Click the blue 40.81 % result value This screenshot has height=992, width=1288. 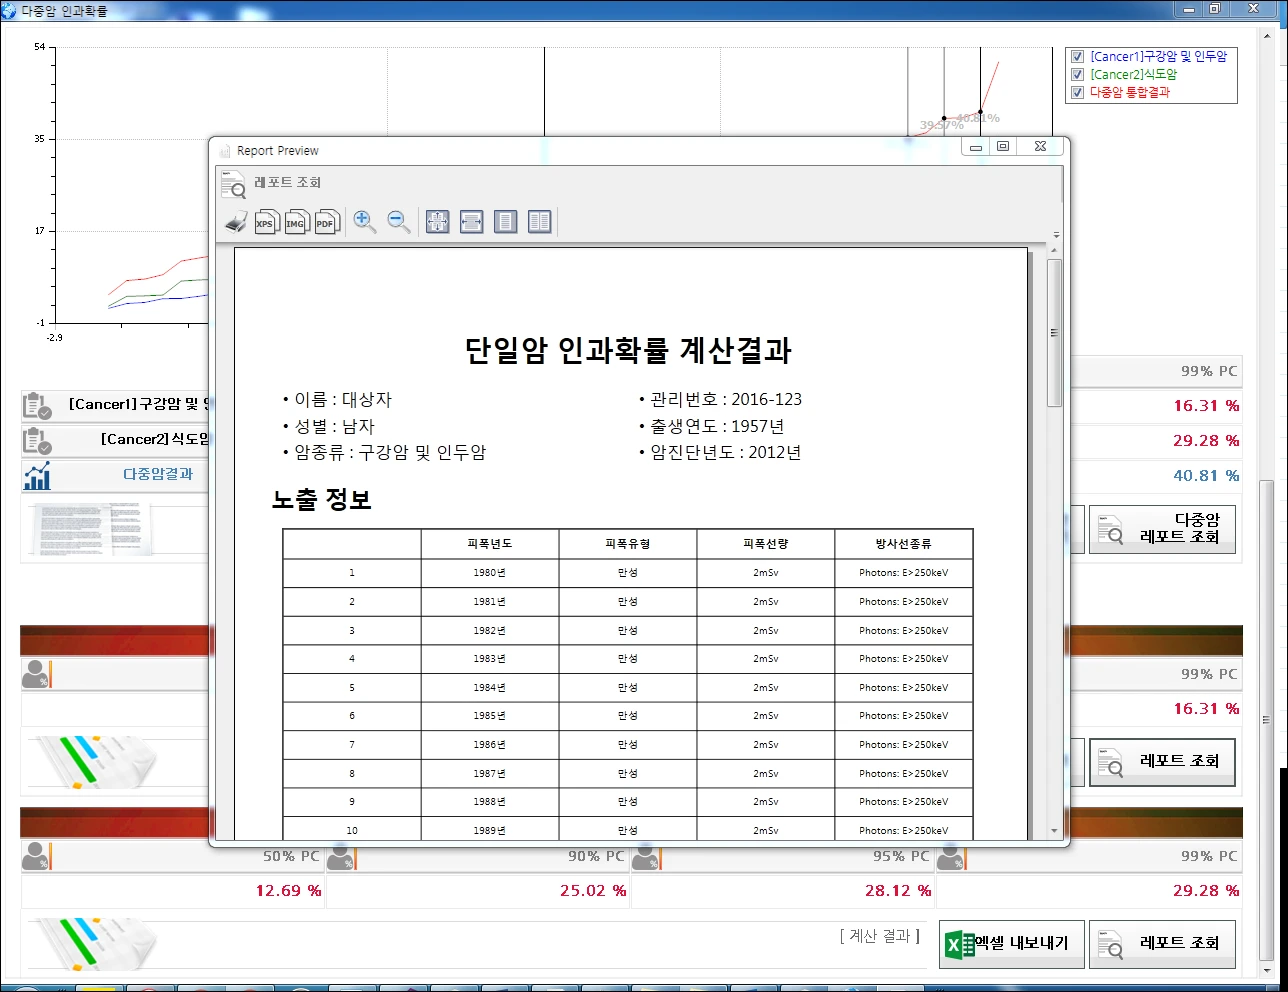[1206, 476]
